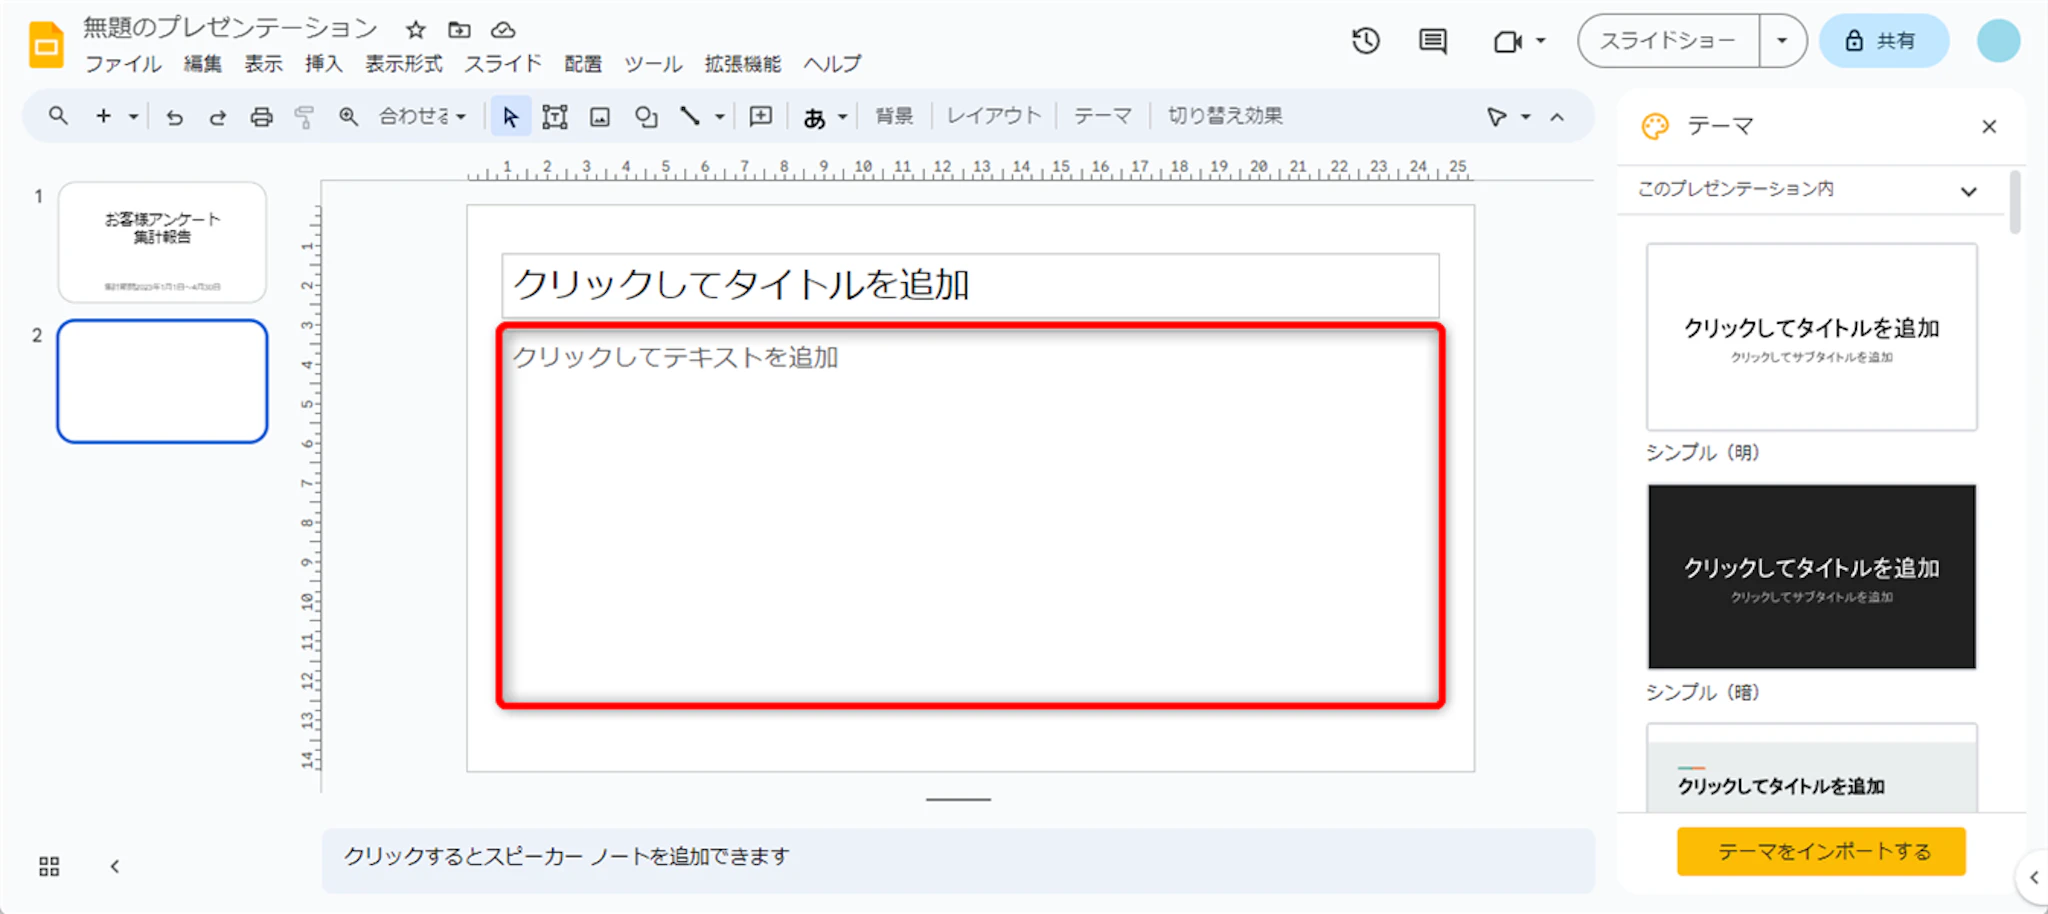
Task: Click the add comment icon in toolbar
Action: (761, 117)
